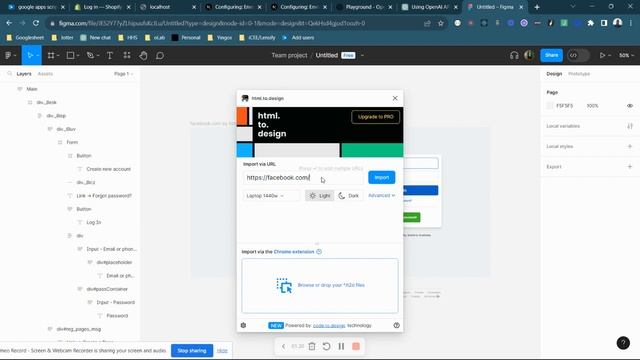Viewport: 640px width, 360px height.
Task: Pause the screen recording
Action: (341, 347)
